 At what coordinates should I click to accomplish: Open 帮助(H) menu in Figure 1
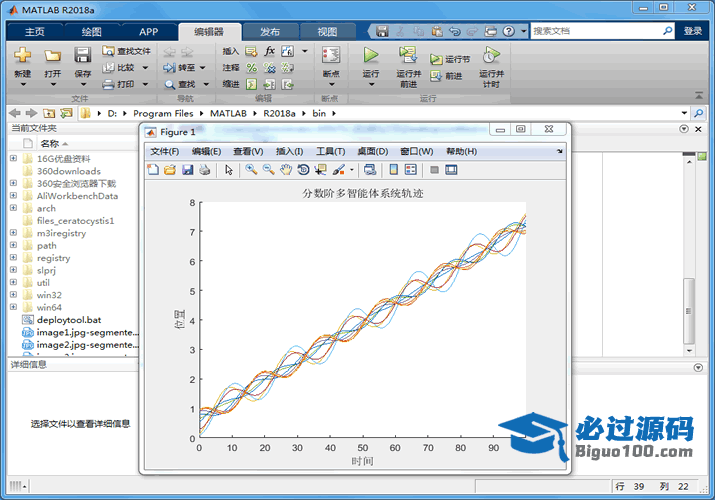[461, 151]
